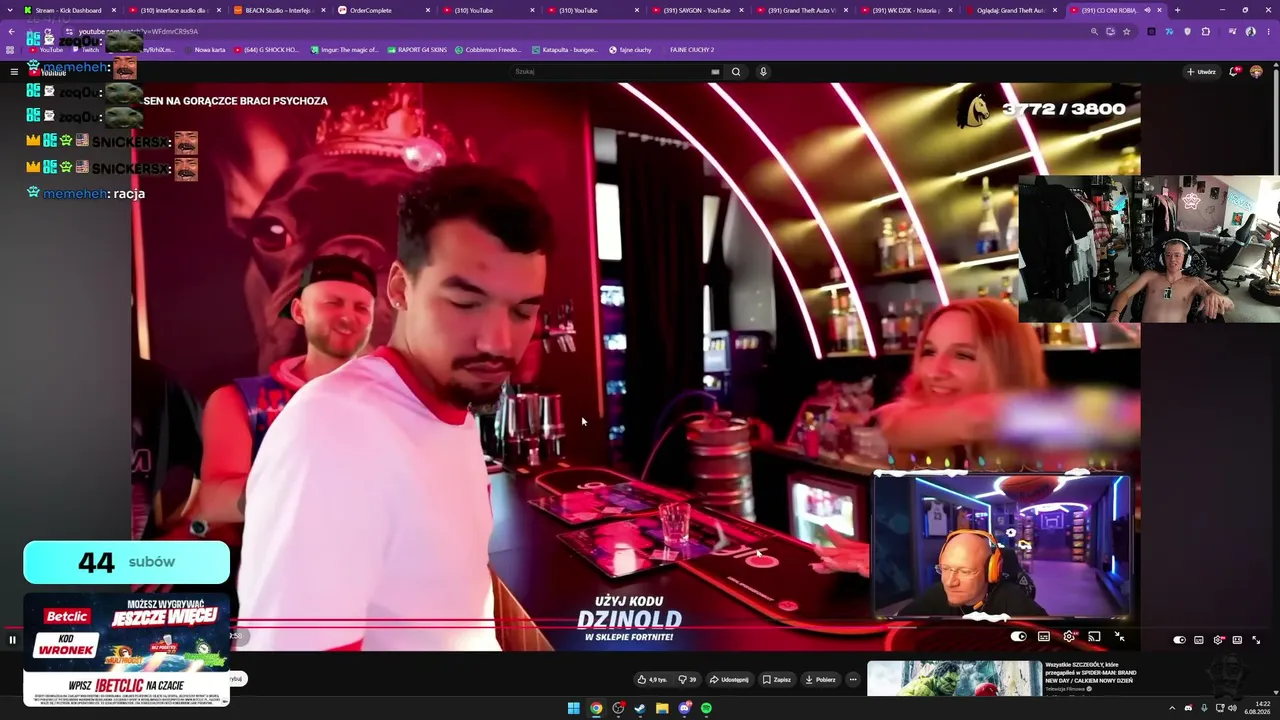Viewport: 1280px width, 720px height.
Task: Open Steam from the taskbar
Action: [640, 708]
